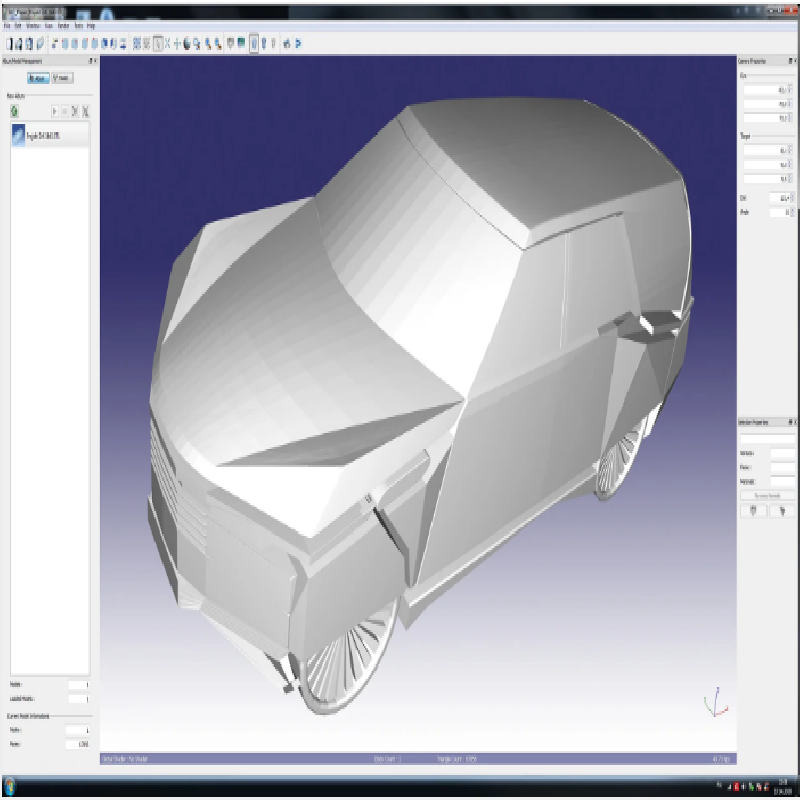Toggle the Model view button

tap(62, 78)
